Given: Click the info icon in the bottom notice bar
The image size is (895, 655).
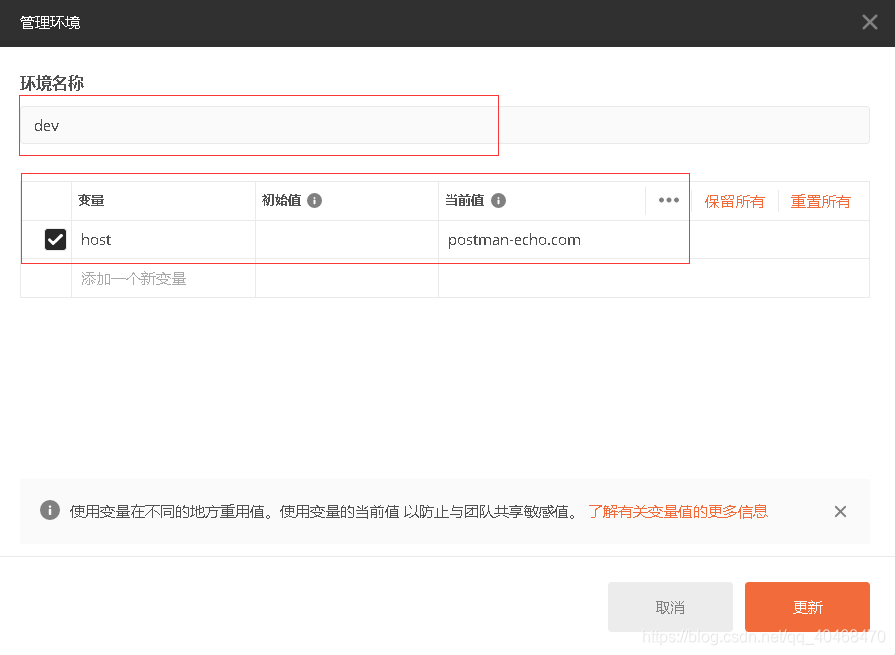Looking at the screenshot, I should coord(50,511).
